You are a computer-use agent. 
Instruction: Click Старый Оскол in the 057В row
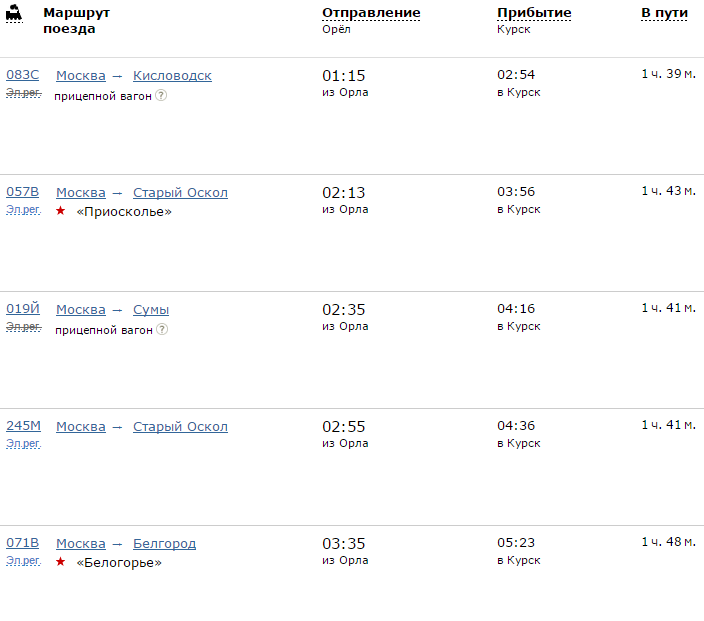click(x=180, y=193)
